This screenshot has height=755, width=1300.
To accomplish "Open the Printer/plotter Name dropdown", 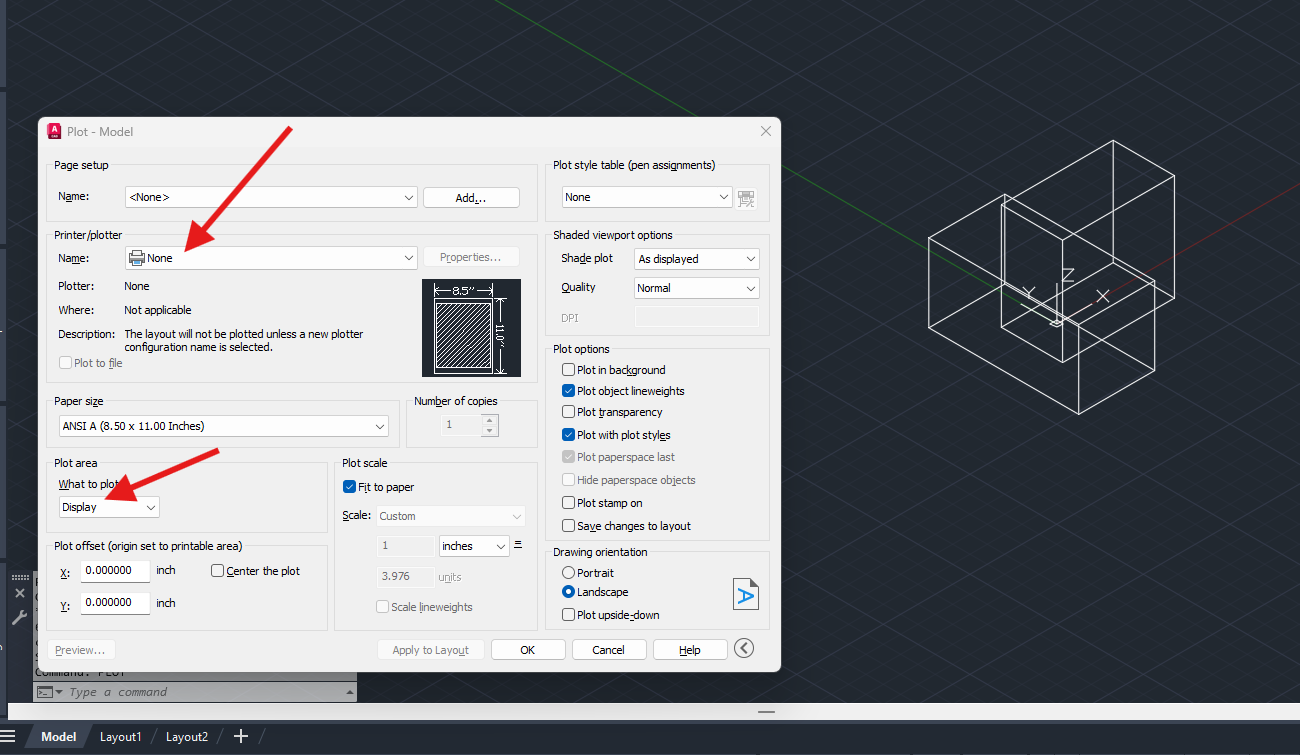I will (x=271, y=258).
